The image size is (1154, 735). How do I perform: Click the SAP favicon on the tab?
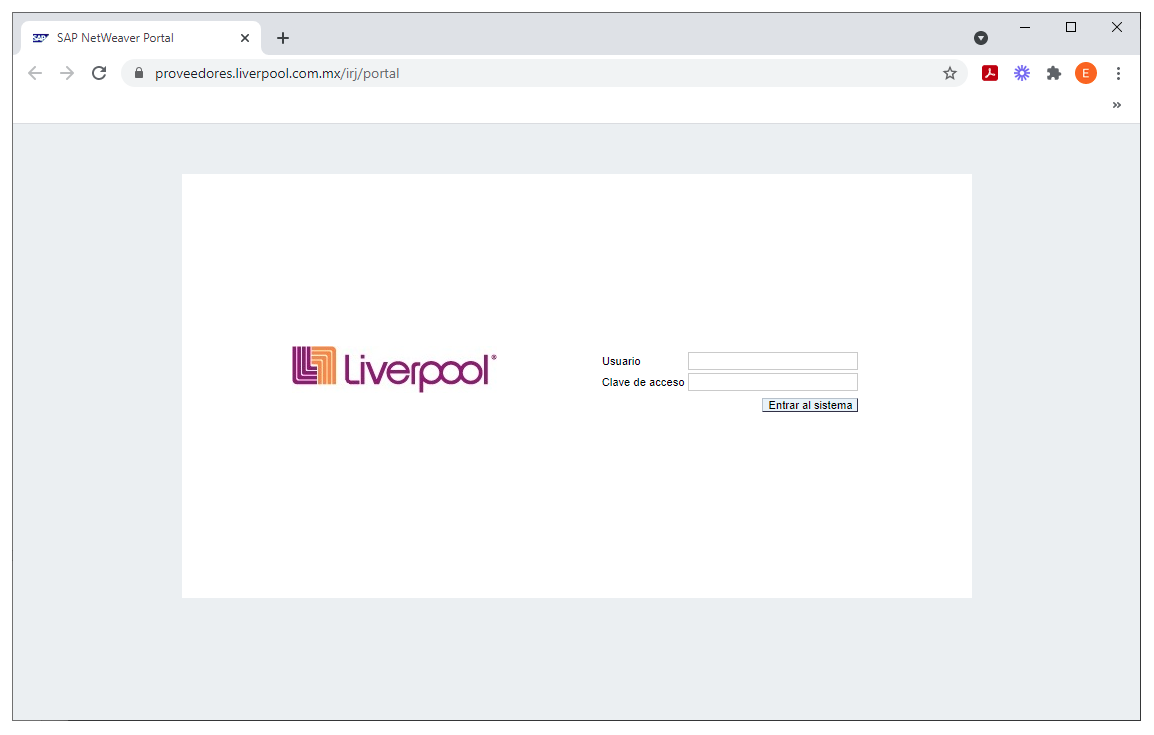(x=40, y=38)
